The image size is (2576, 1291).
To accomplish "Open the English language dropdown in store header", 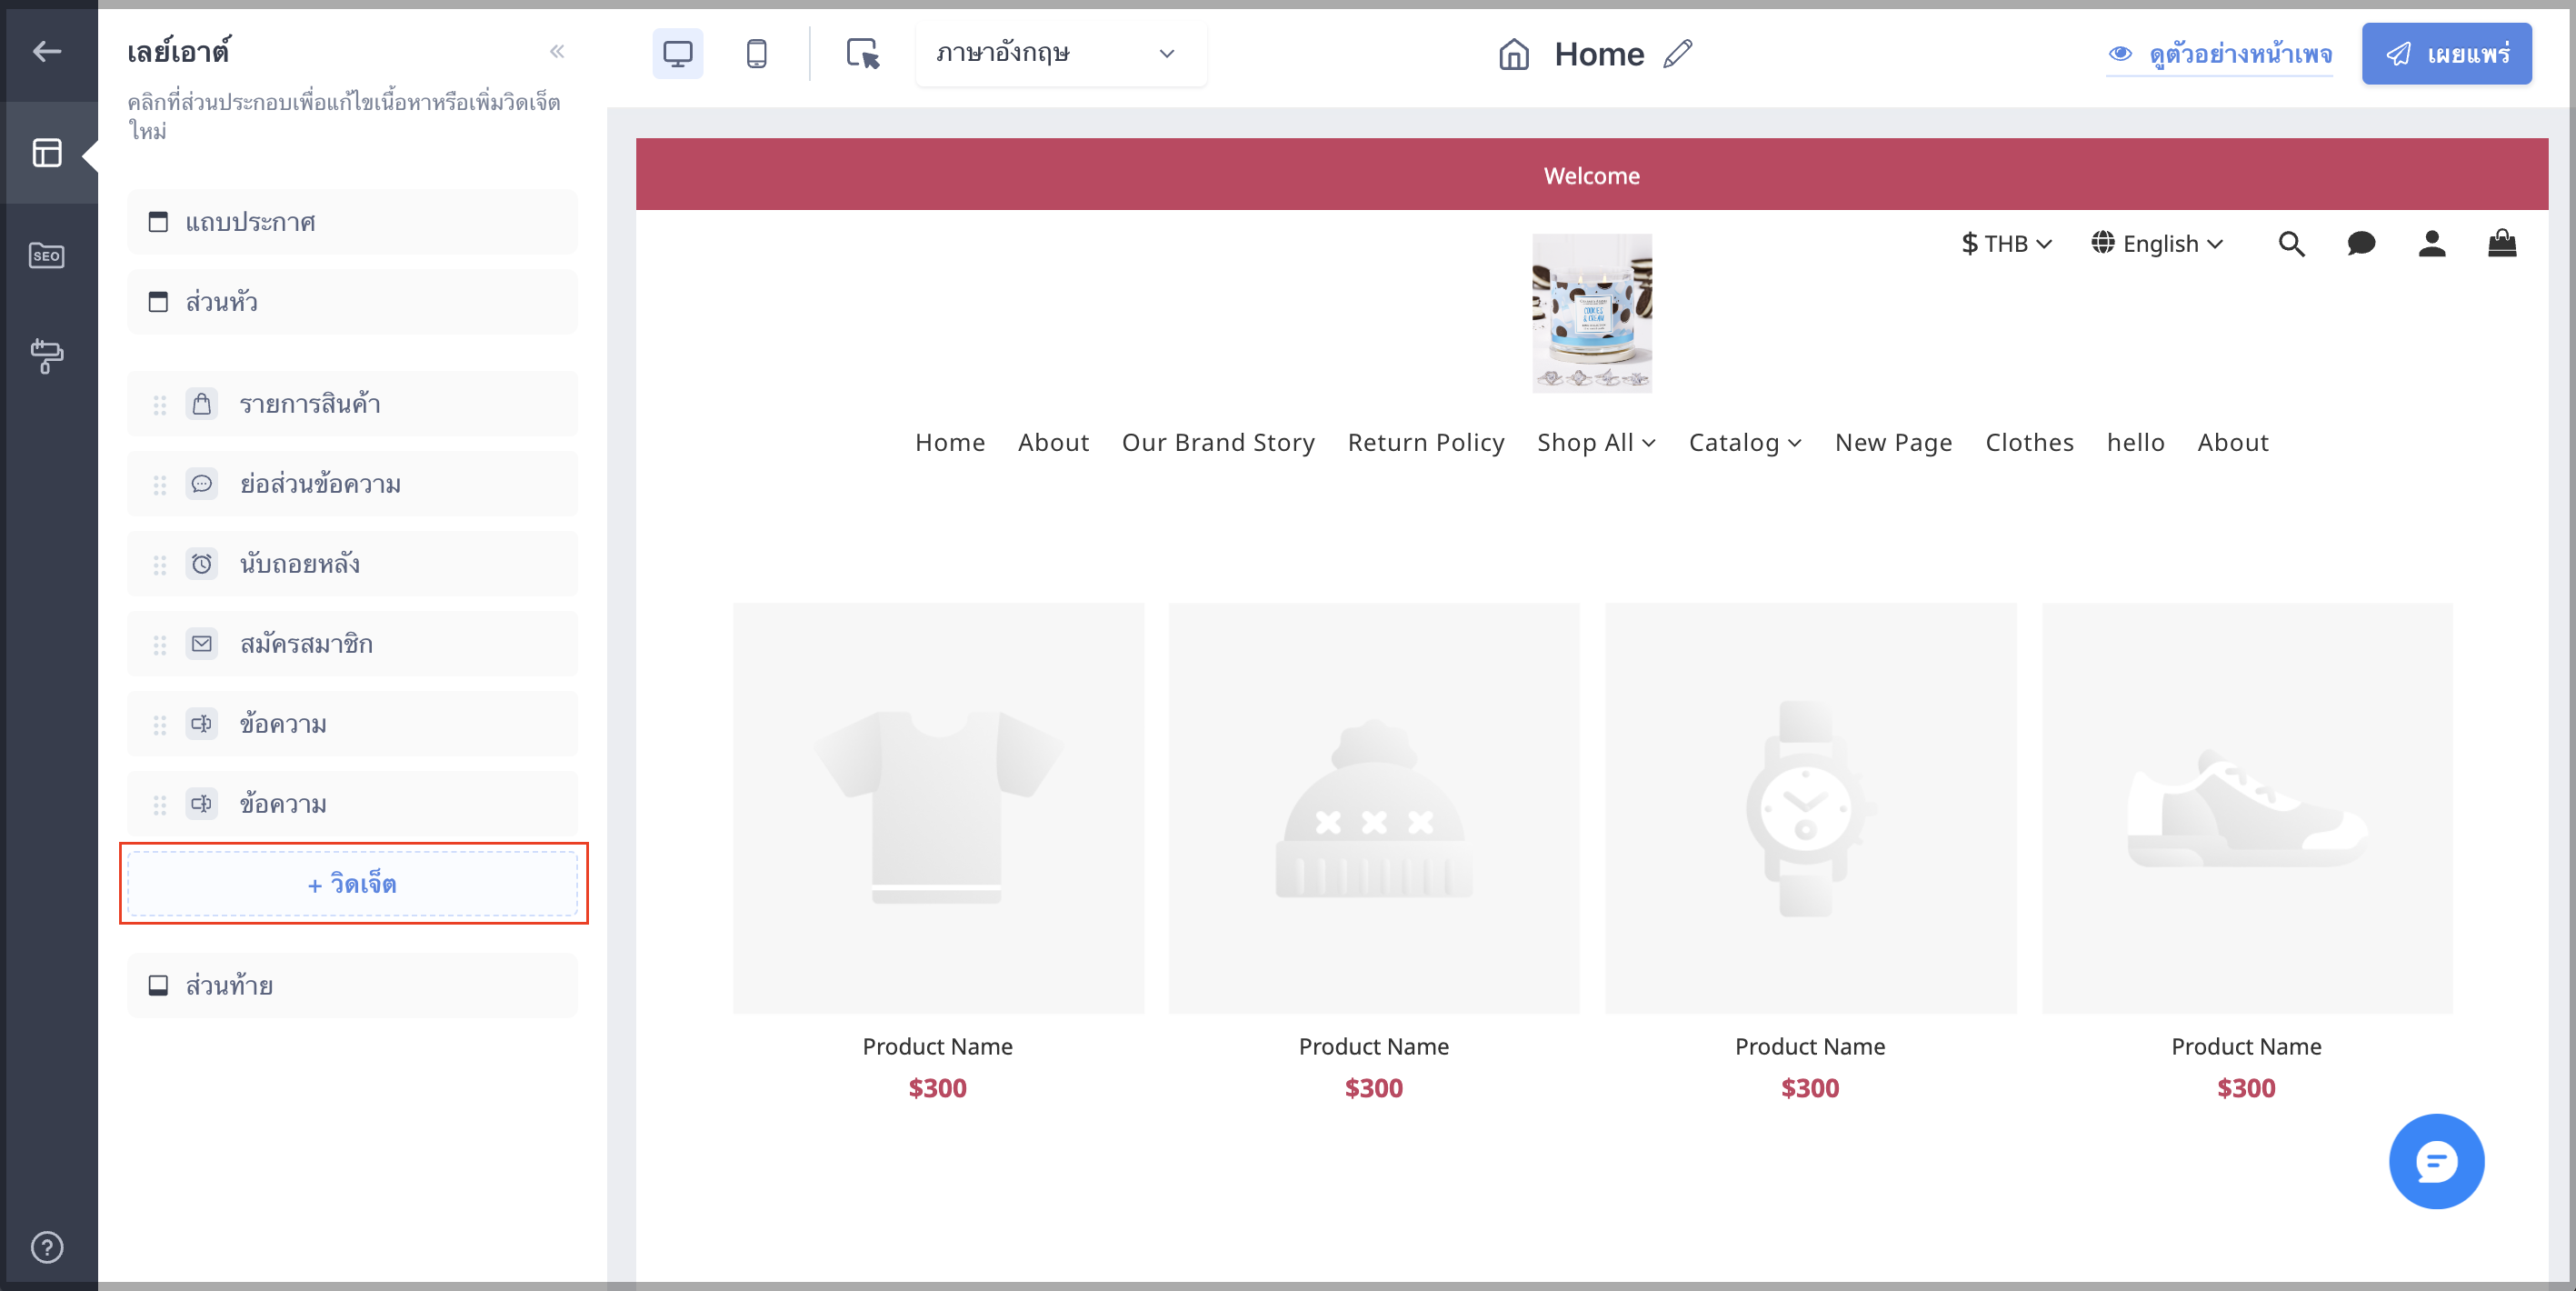I will (2157, 244).
